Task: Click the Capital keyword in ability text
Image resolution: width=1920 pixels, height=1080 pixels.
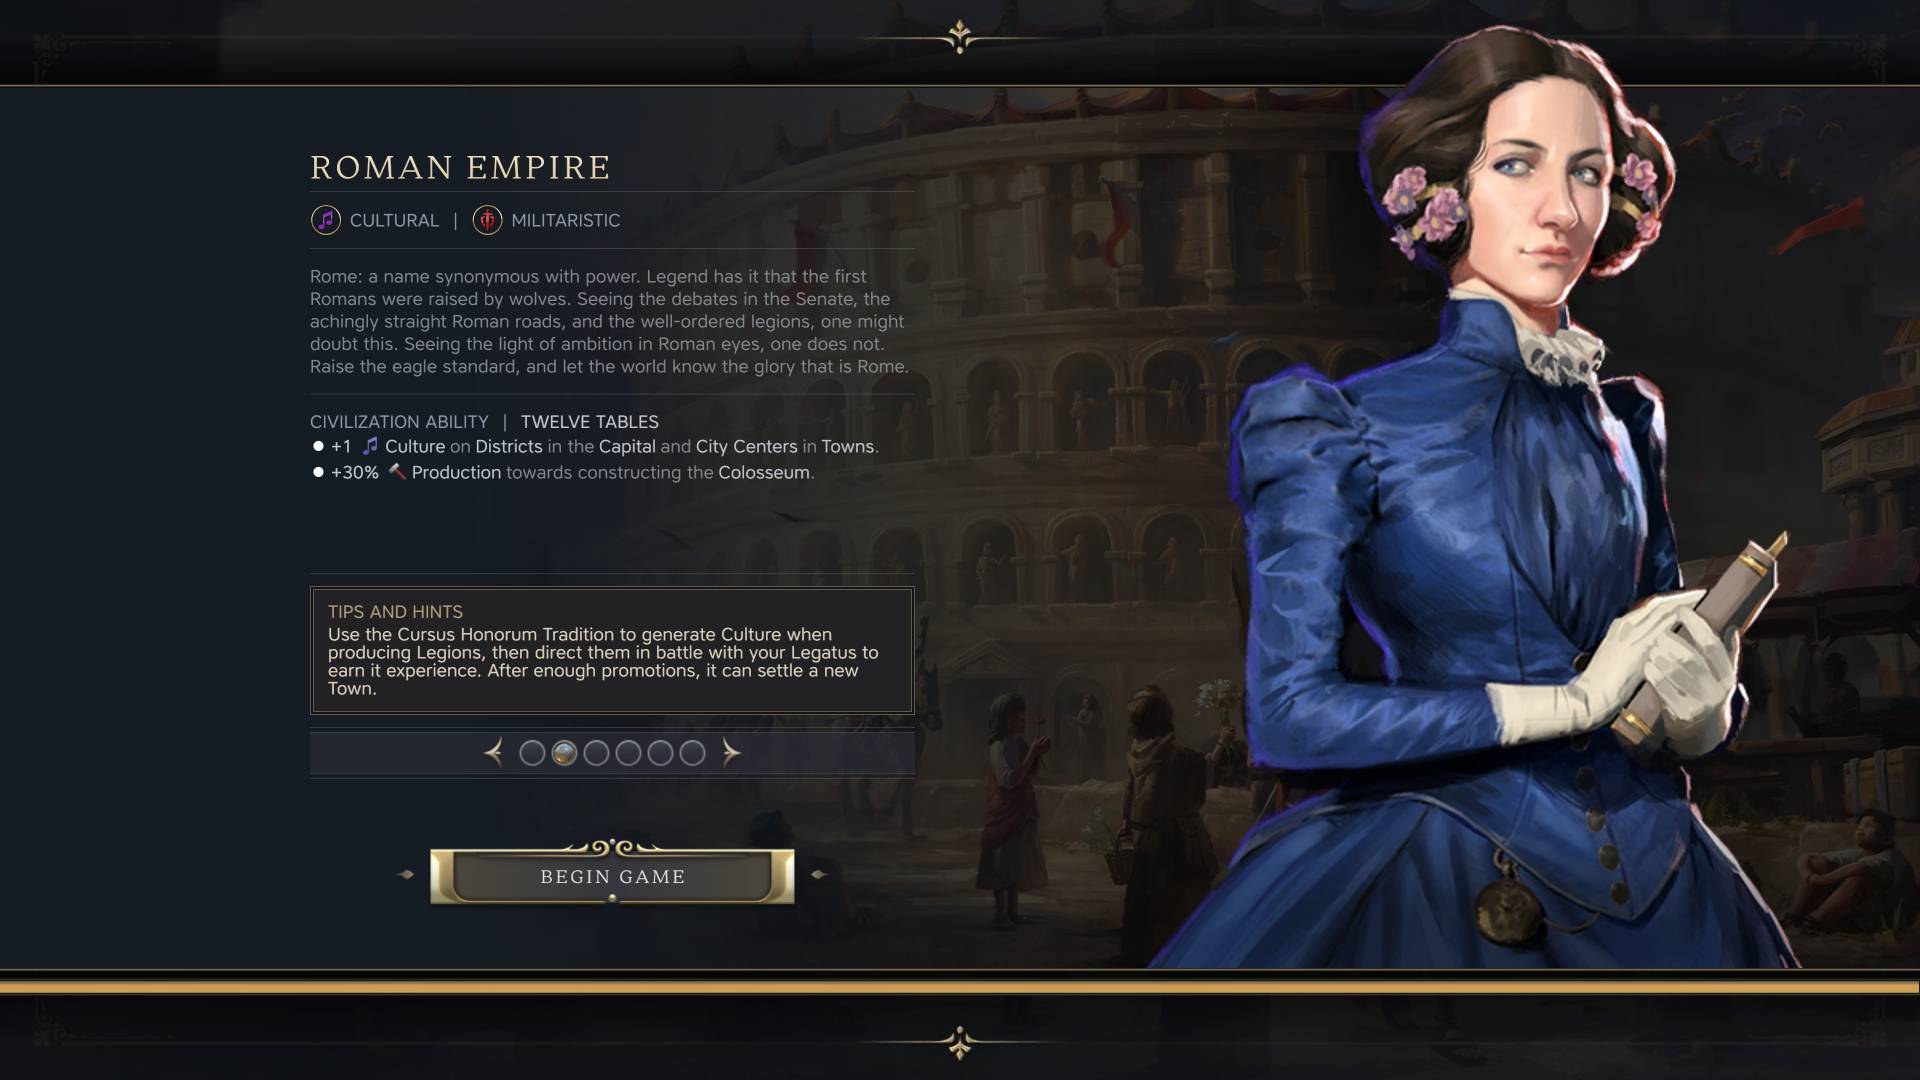Action: pos(627,447)
